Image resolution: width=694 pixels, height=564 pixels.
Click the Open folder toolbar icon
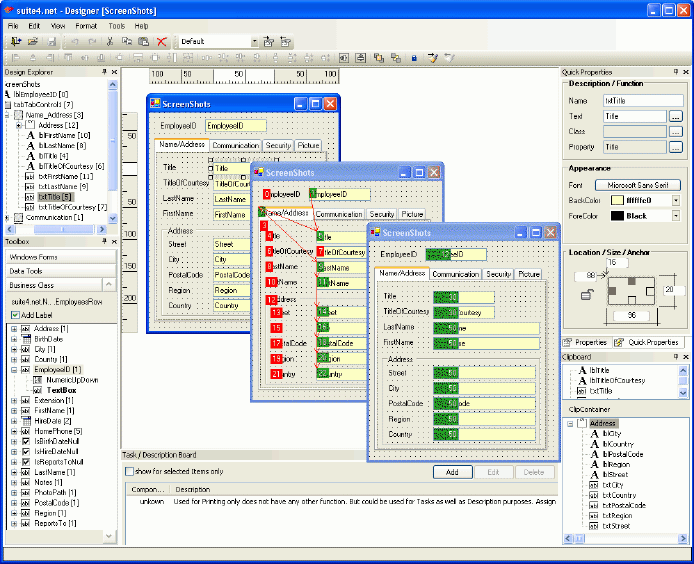(x=33, y=42)
